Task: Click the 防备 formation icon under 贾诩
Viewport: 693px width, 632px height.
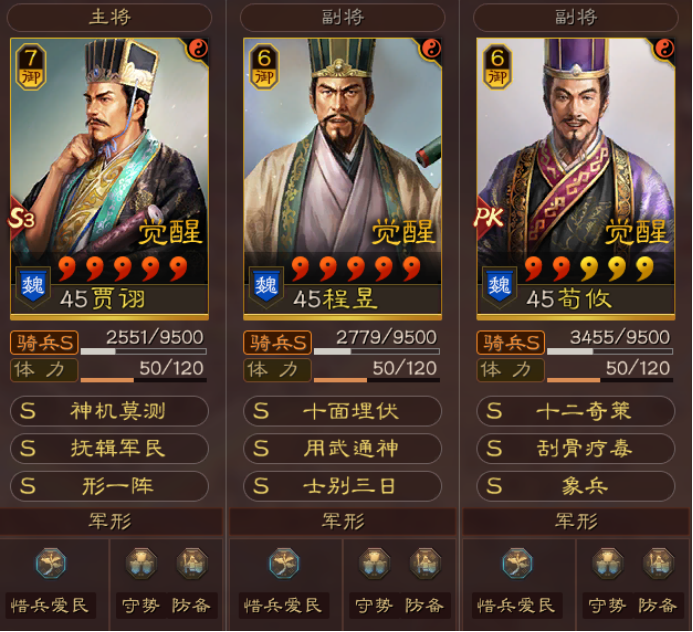Action: (x=192, y=563)
